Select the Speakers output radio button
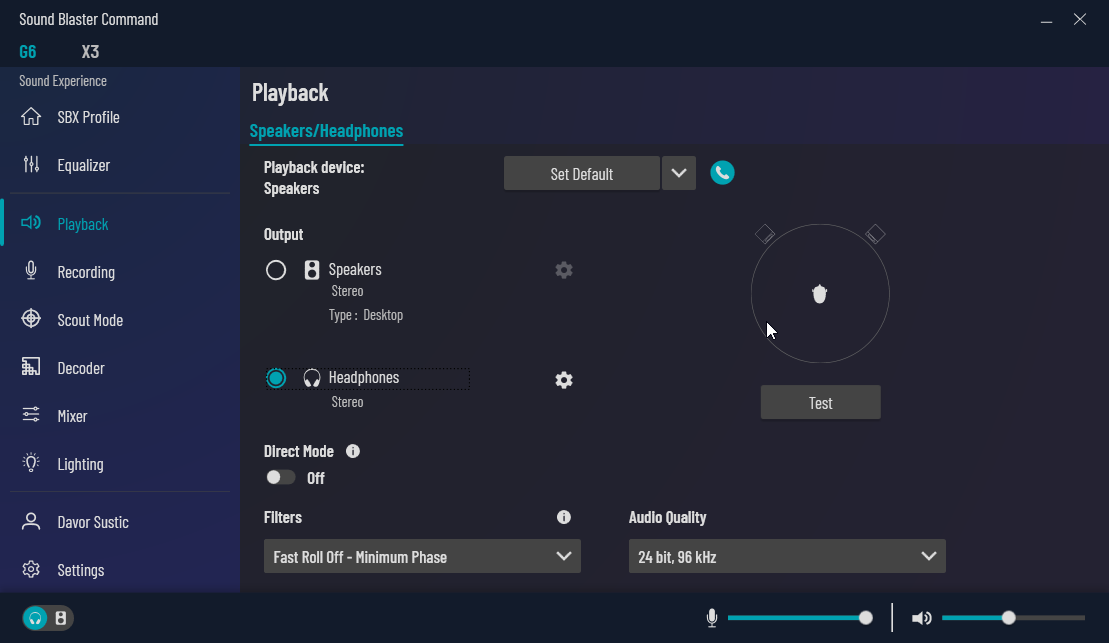 pyautogui.click(x=276, y=270)
